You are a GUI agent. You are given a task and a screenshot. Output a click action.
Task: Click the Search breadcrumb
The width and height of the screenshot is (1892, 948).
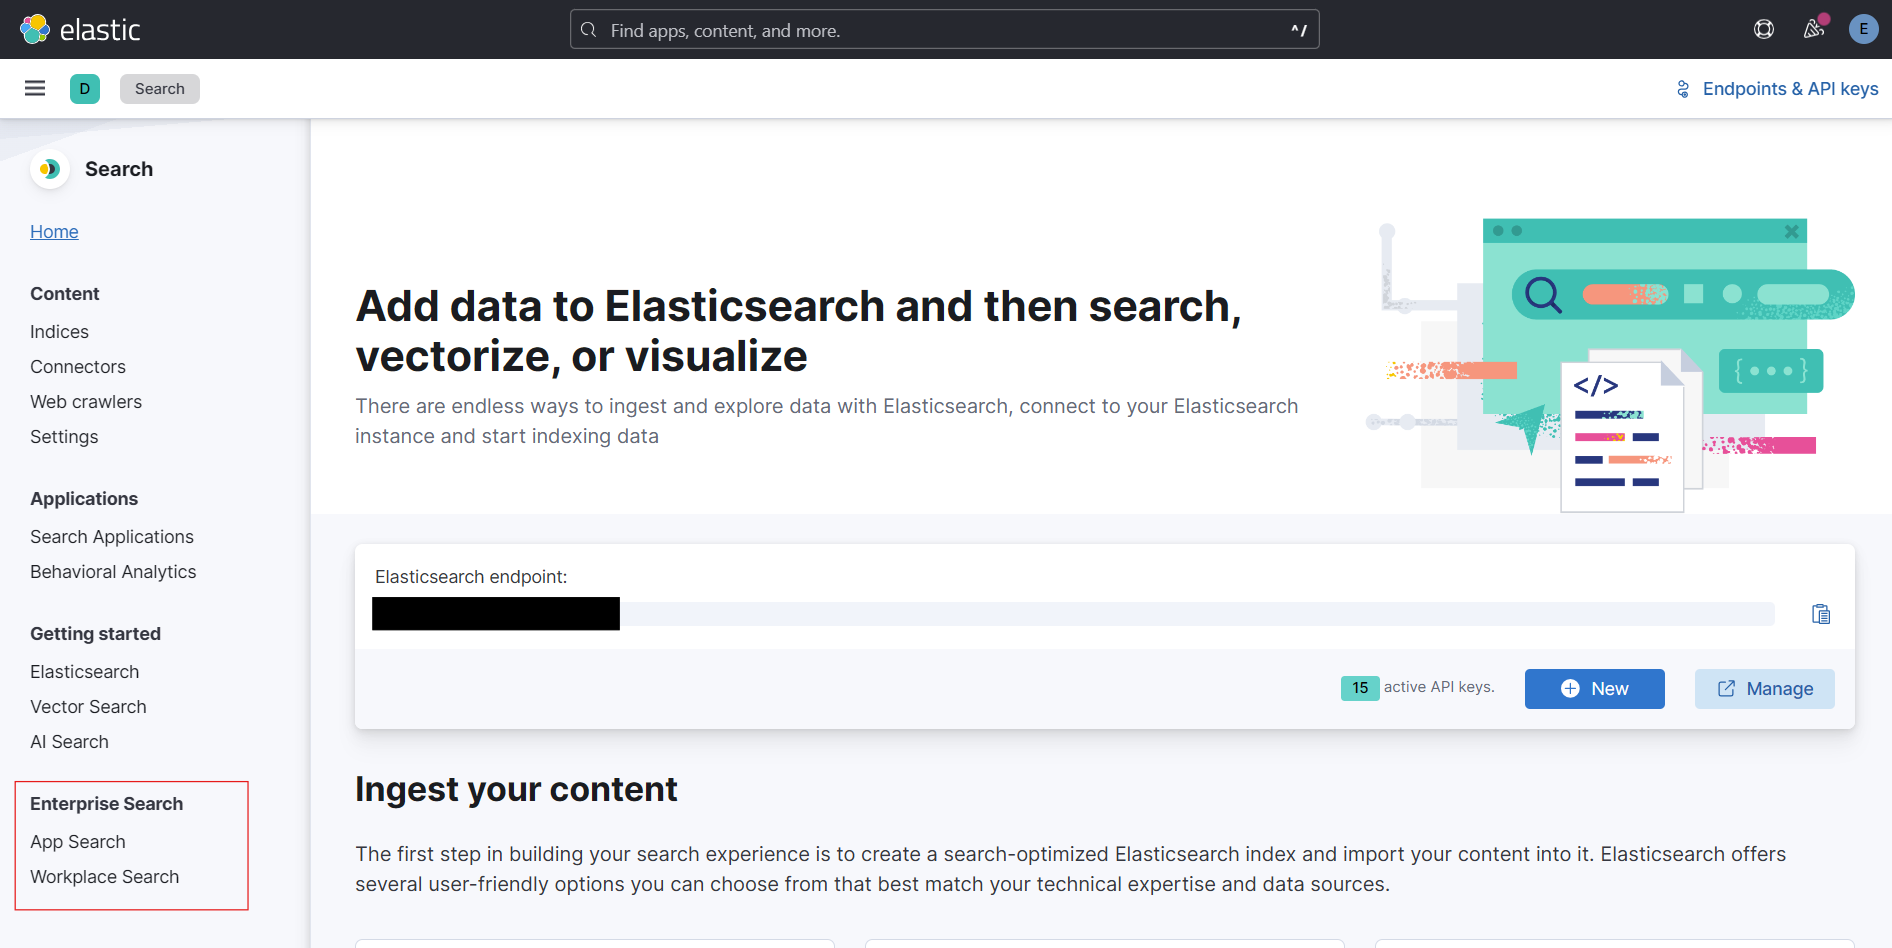pyautogui.click(x=160, y=88)
